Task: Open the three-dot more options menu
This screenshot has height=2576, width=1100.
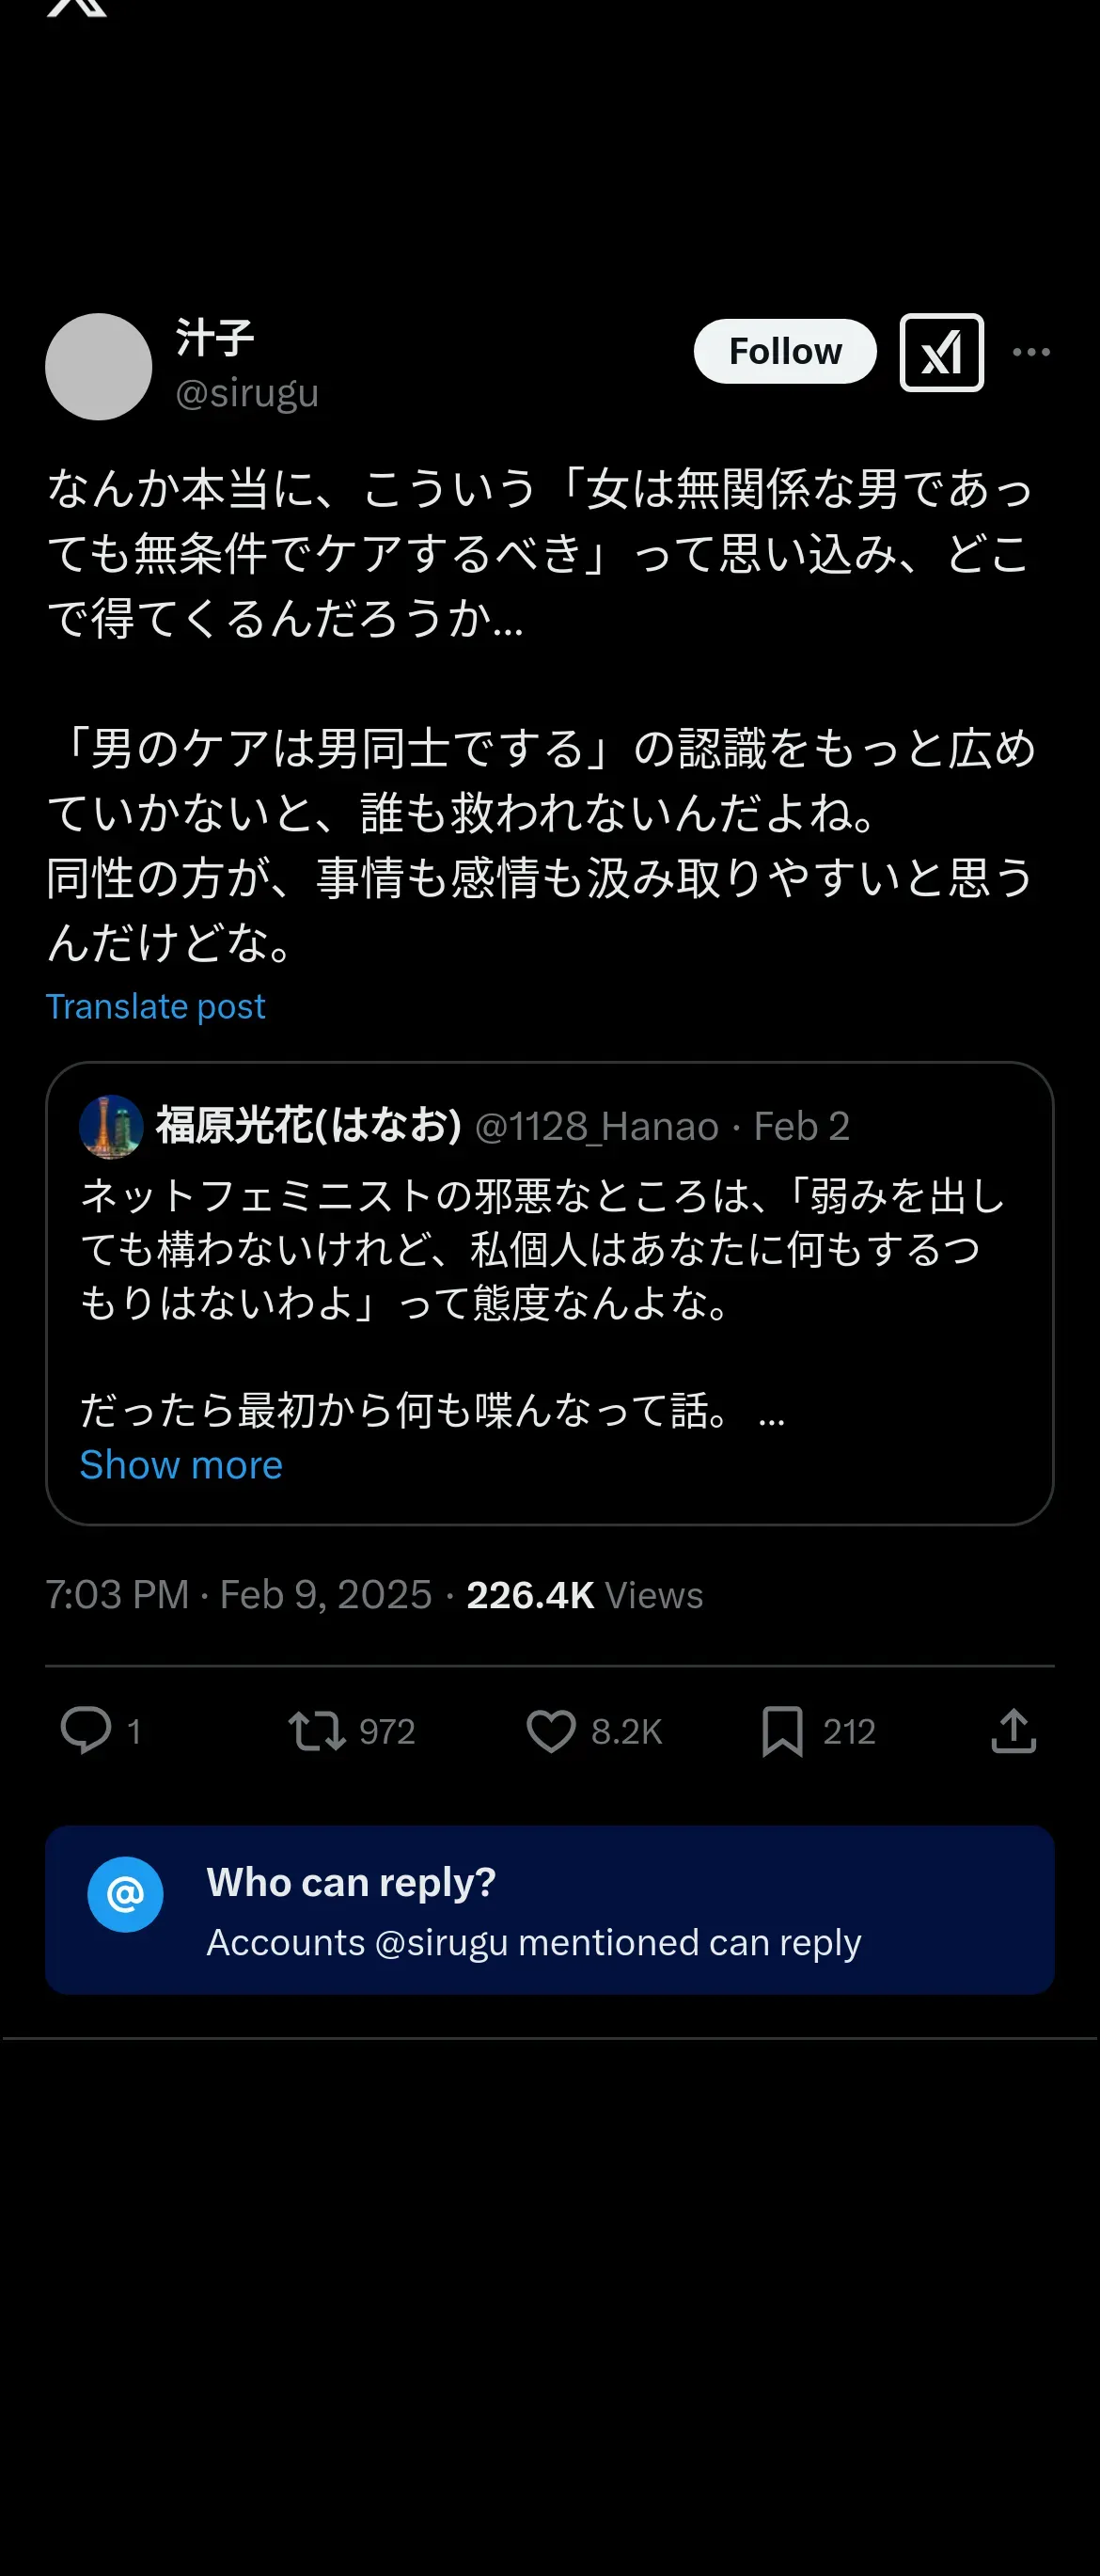Action: 1031,352
